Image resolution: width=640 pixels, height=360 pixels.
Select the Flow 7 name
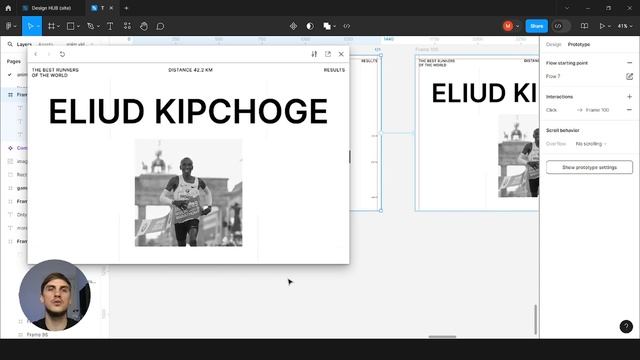coord(553,76)
